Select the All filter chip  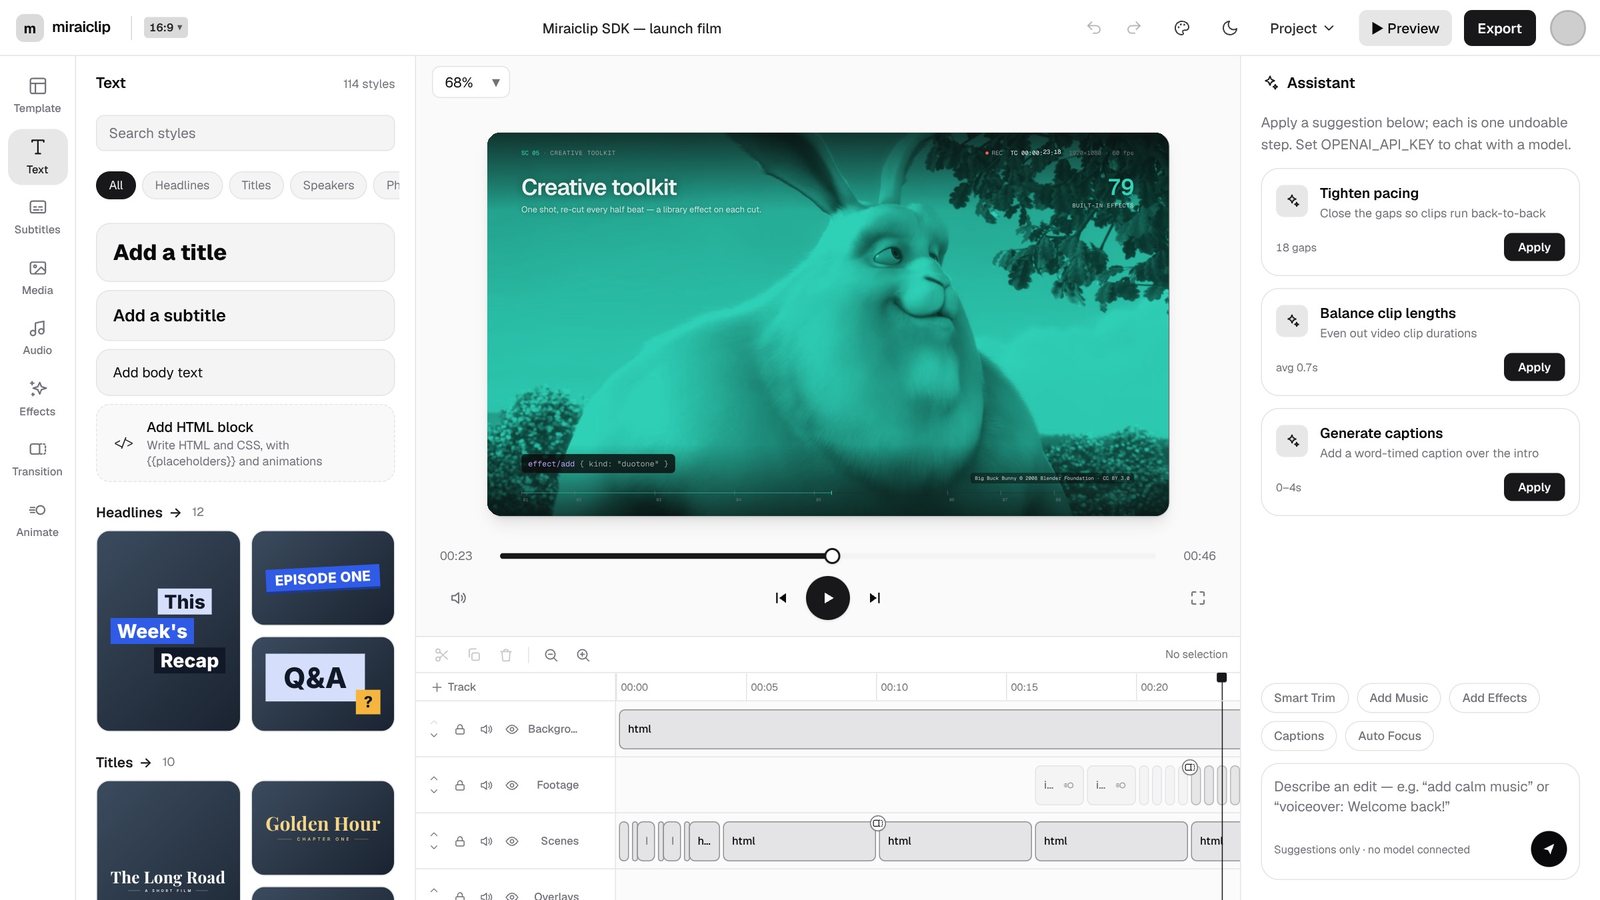[116, 185]
